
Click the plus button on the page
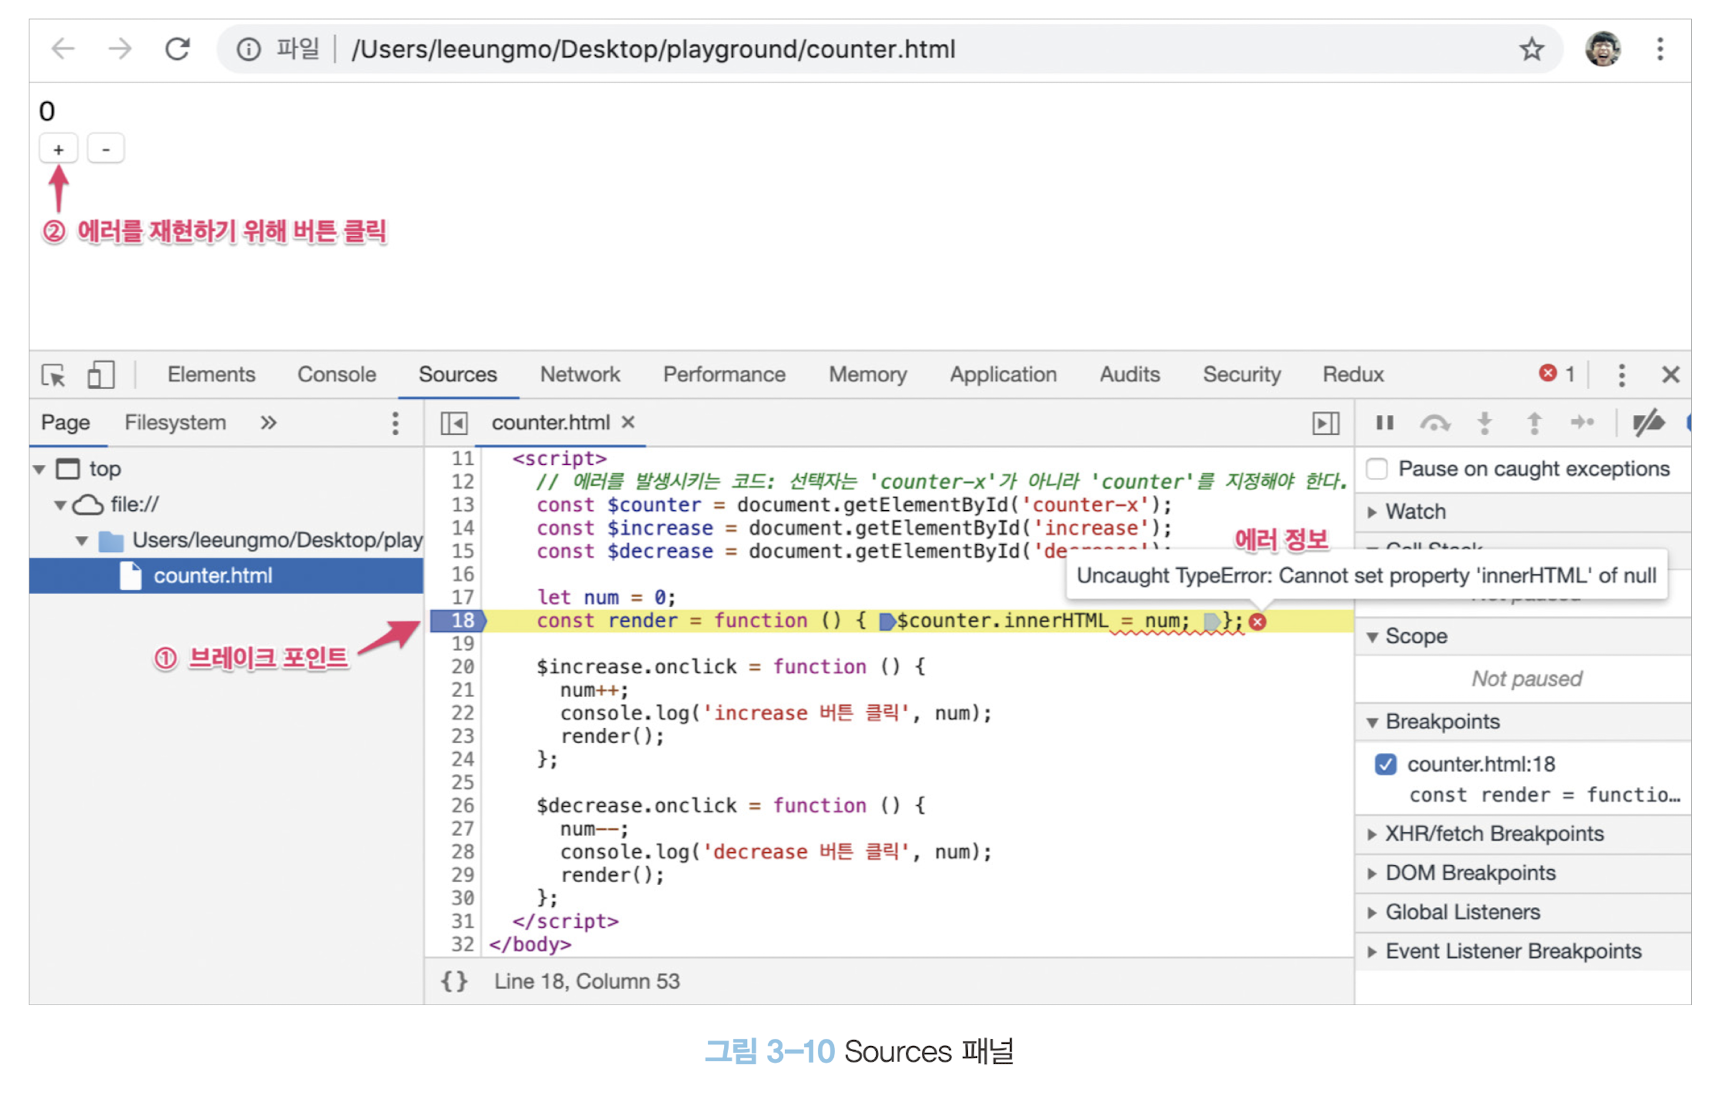point(59,149)
